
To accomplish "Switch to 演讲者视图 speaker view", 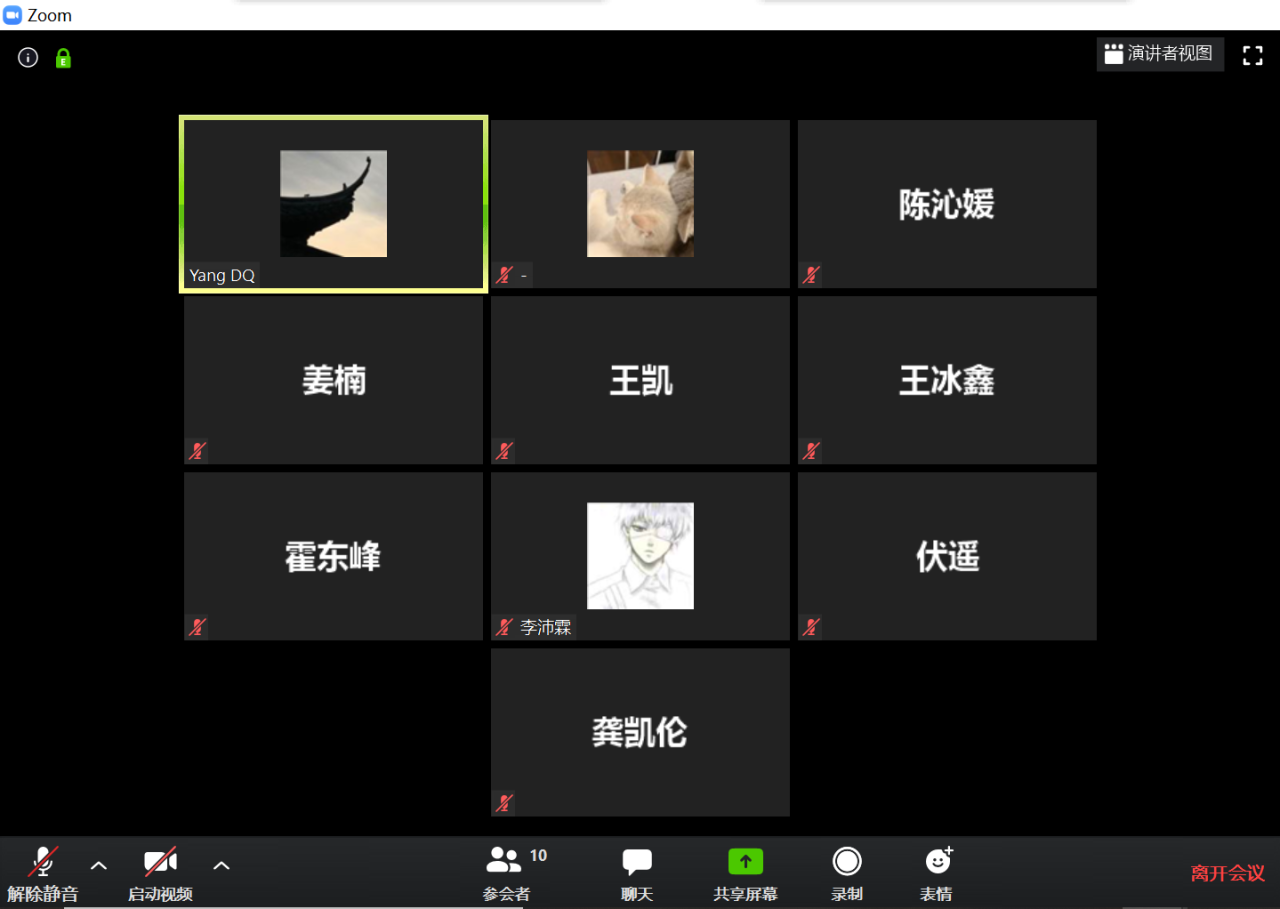I will point(1159,54).
